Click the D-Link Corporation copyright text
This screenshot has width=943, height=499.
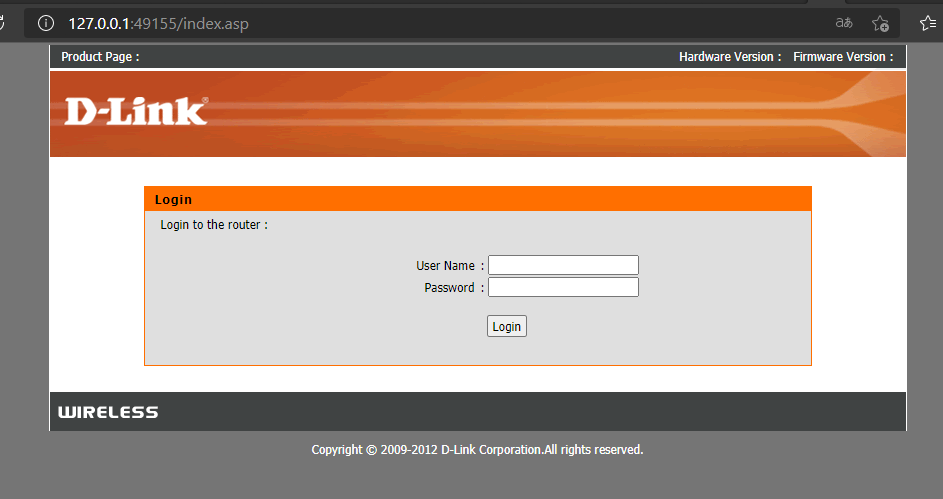click(478, 450)
